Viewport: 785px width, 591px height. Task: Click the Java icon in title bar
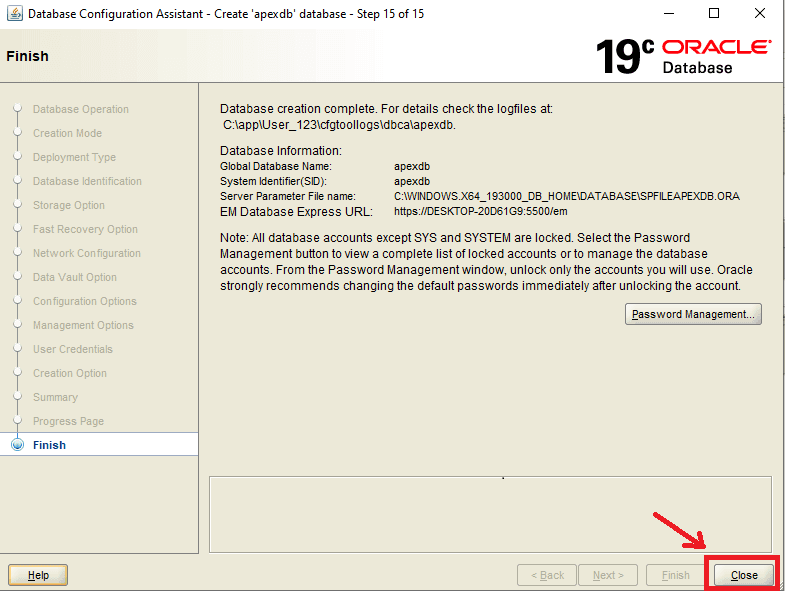pos(15,14)
